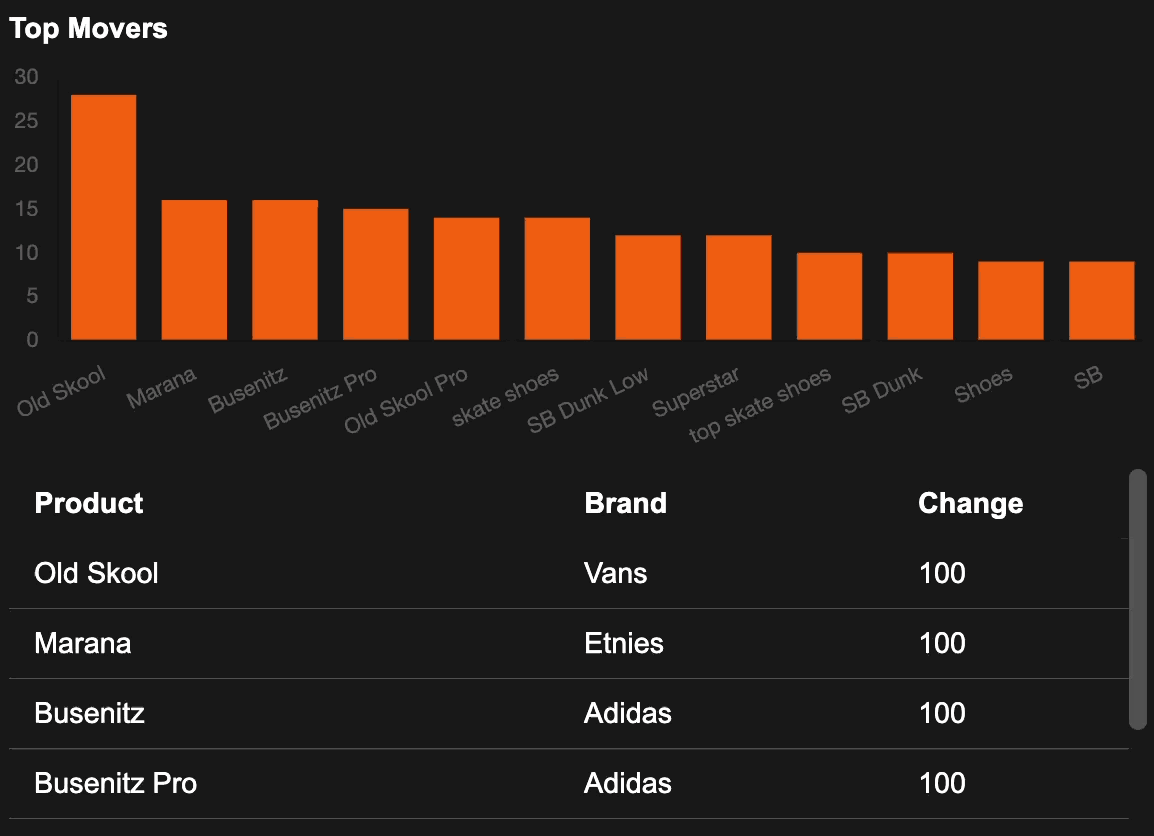This screenshot has height=836, width=1154.
Task: Select the skate shoes bar
Action: coord(556,278)
